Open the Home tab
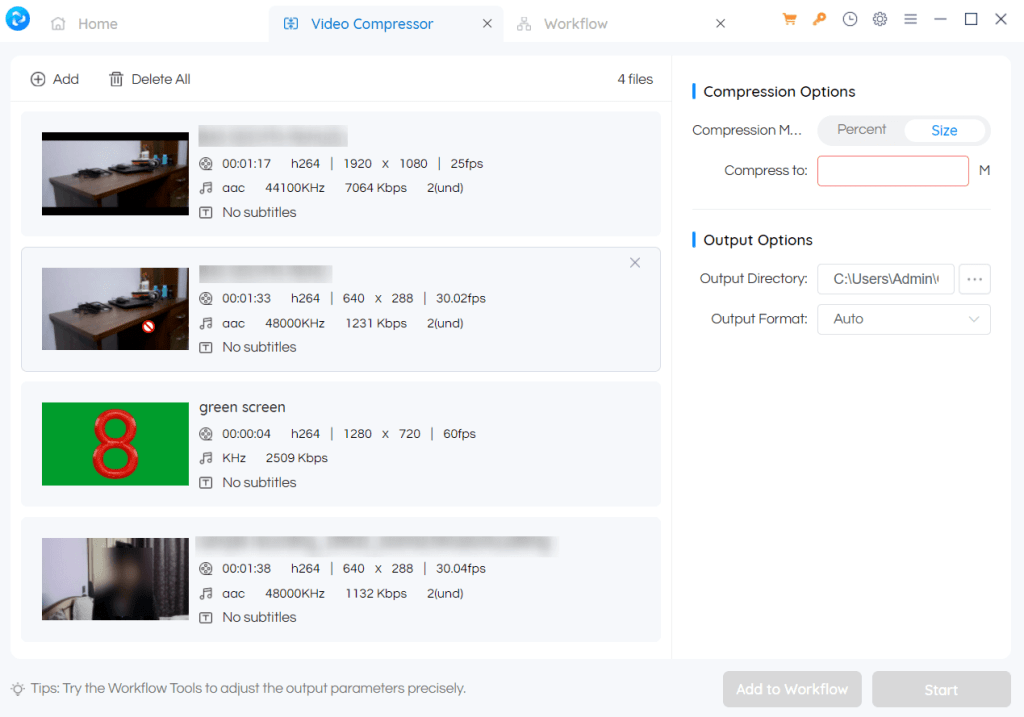Image resolution: width=1024 pixels, height=717 pixels. click(85, 24)
